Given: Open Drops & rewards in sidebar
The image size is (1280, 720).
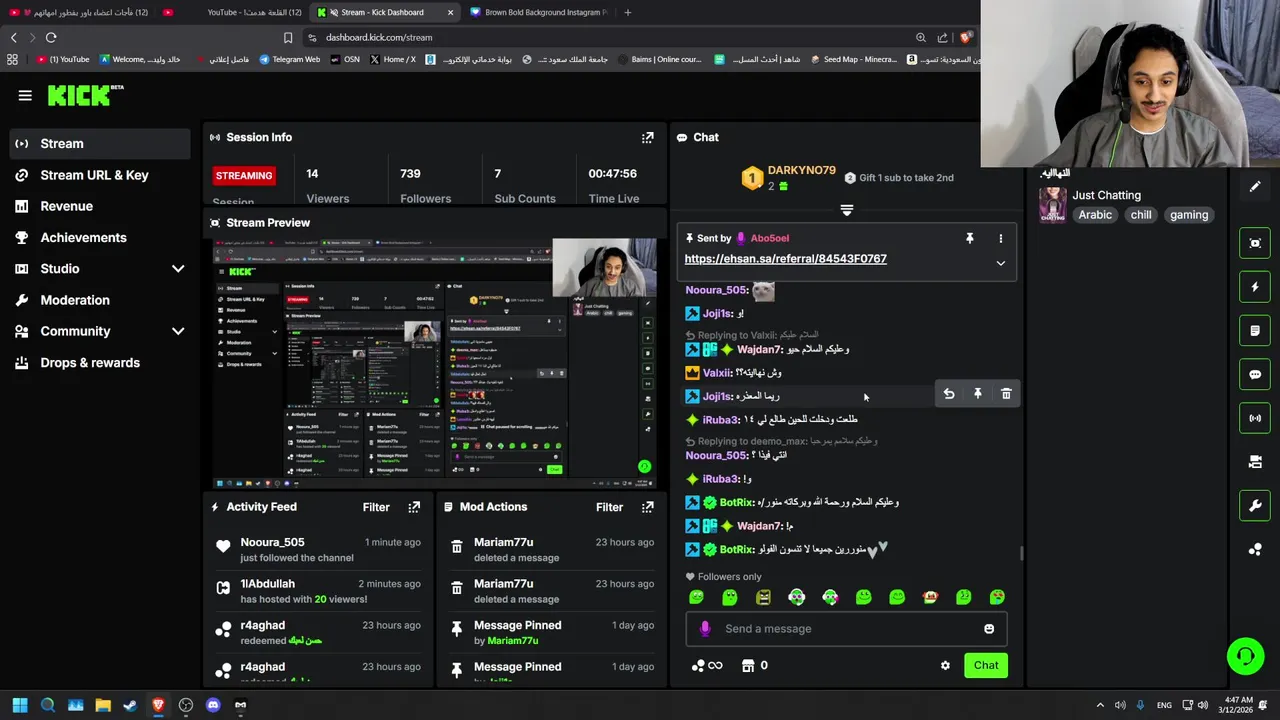Looking at the screenshot, I should [100, 363].
